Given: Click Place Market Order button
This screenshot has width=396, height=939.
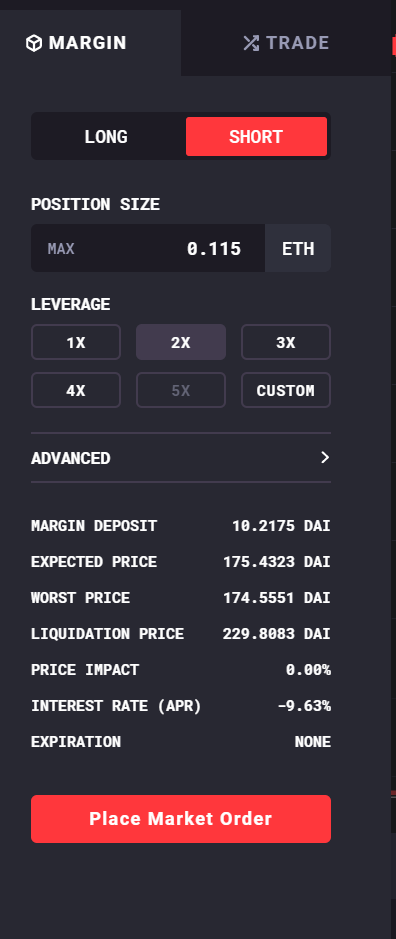Looking at the screenshot, I should coord(181,819).
